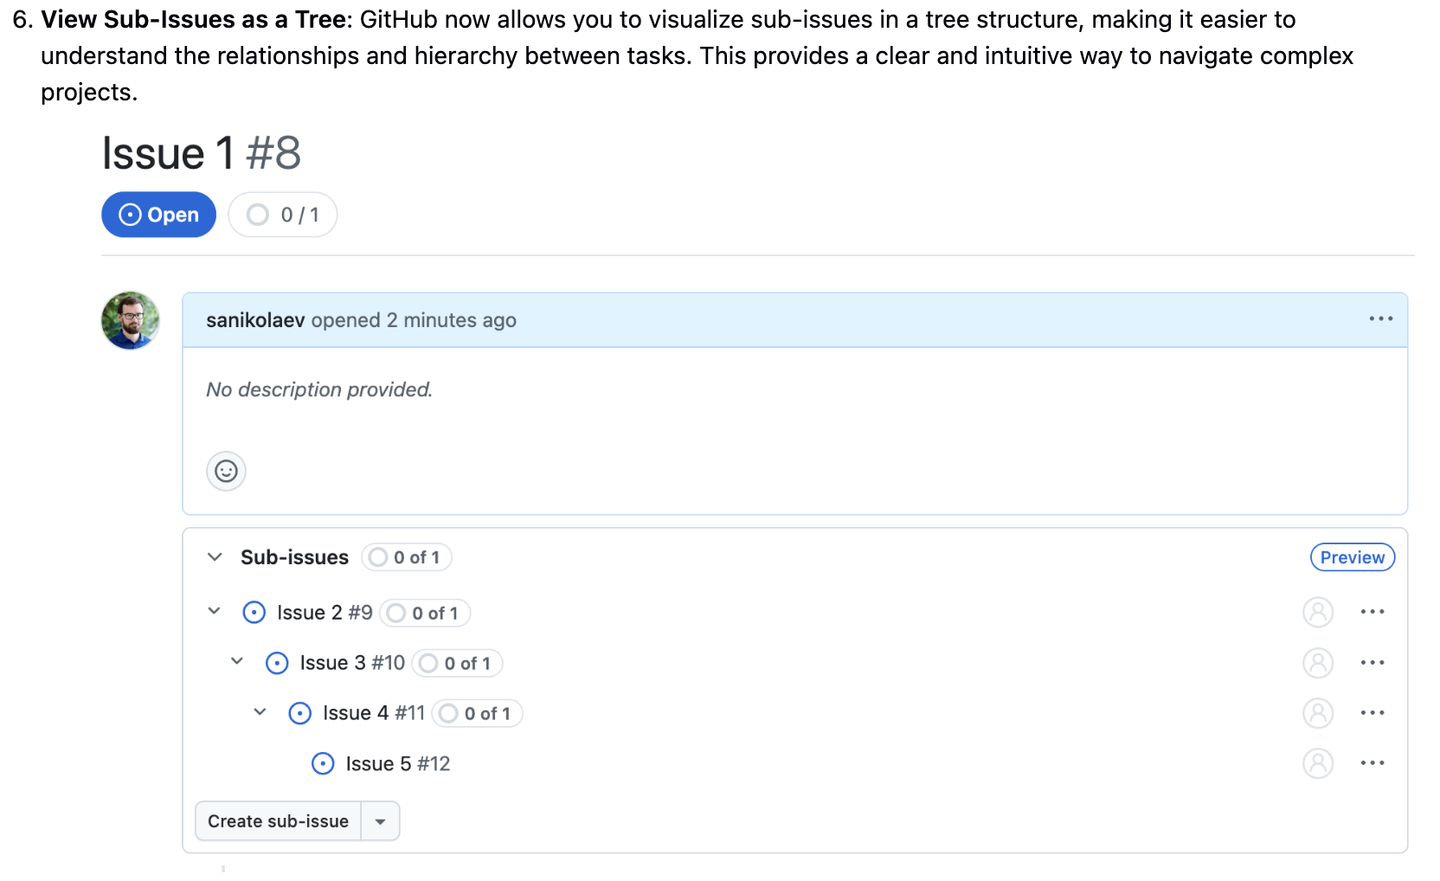Click the sanikolaev username link
The width and height of the screenshot is (1440, 881).
[x=255, y=320]
